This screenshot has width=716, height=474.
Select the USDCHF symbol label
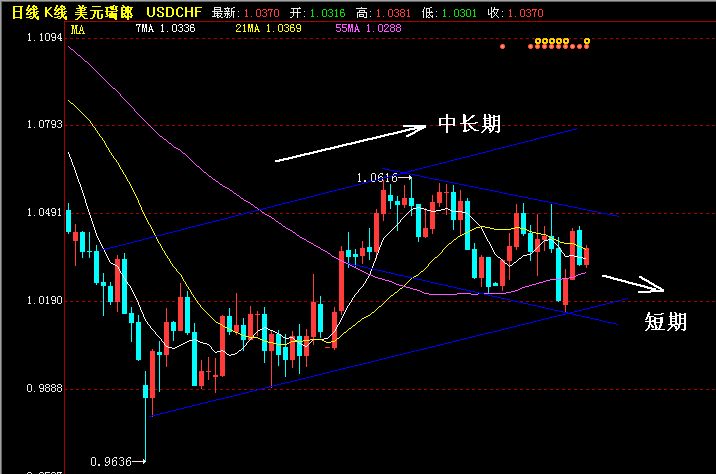(x=174, y=12)
